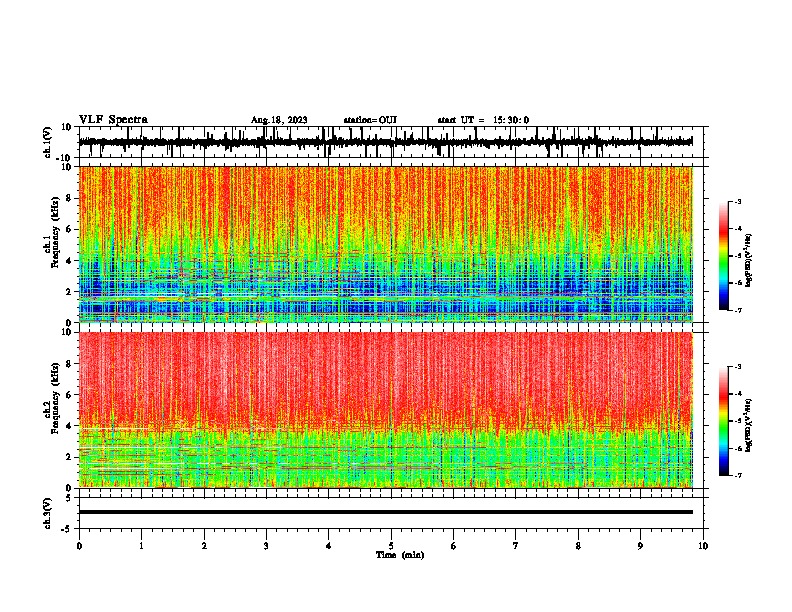This screenshot has height=612, width=792.
Task: Click the time axis tick label '5'
Action: point(391,546)
